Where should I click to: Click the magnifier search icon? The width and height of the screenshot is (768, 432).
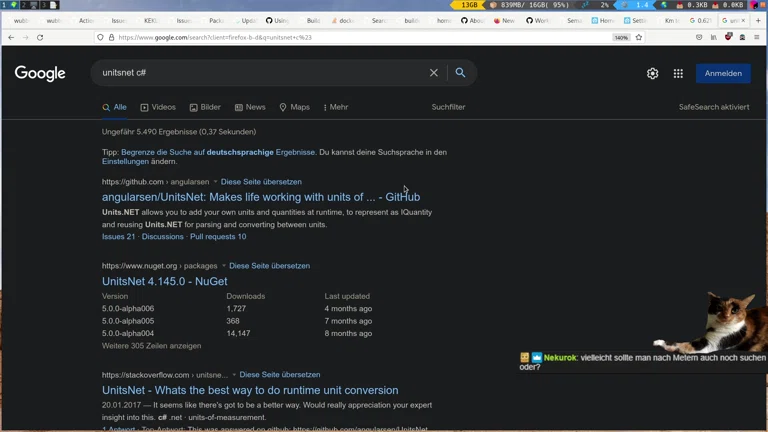[460, 73]
